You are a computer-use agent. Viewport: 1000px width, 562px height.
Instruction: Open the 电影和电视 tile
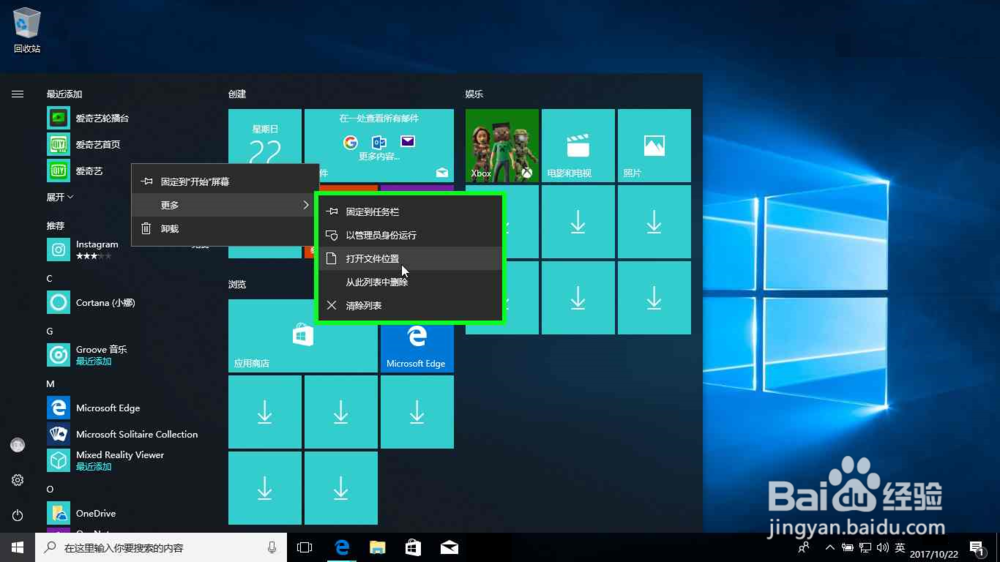pyautogui.click(x=578, y=145)
